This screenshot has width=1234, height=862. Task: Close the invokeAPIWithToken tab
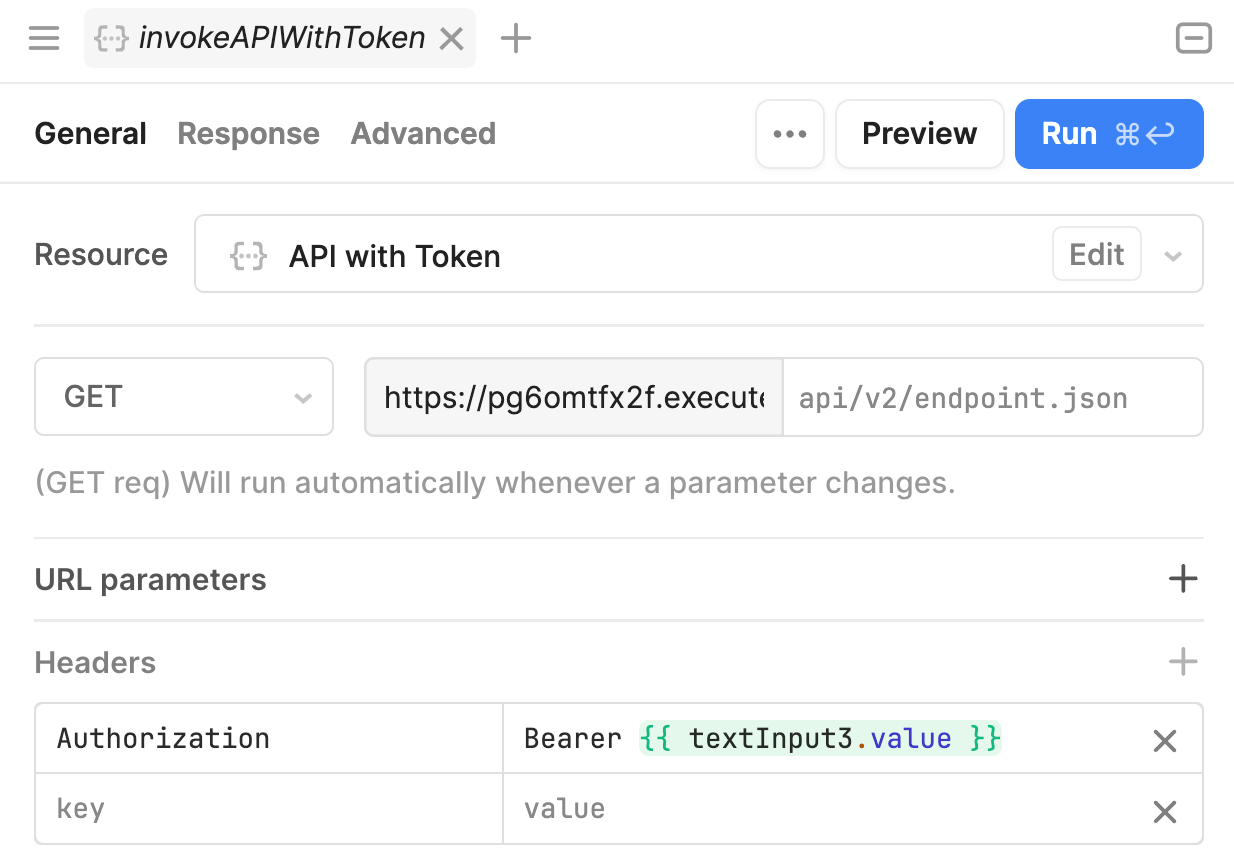(x=452, y=39)
